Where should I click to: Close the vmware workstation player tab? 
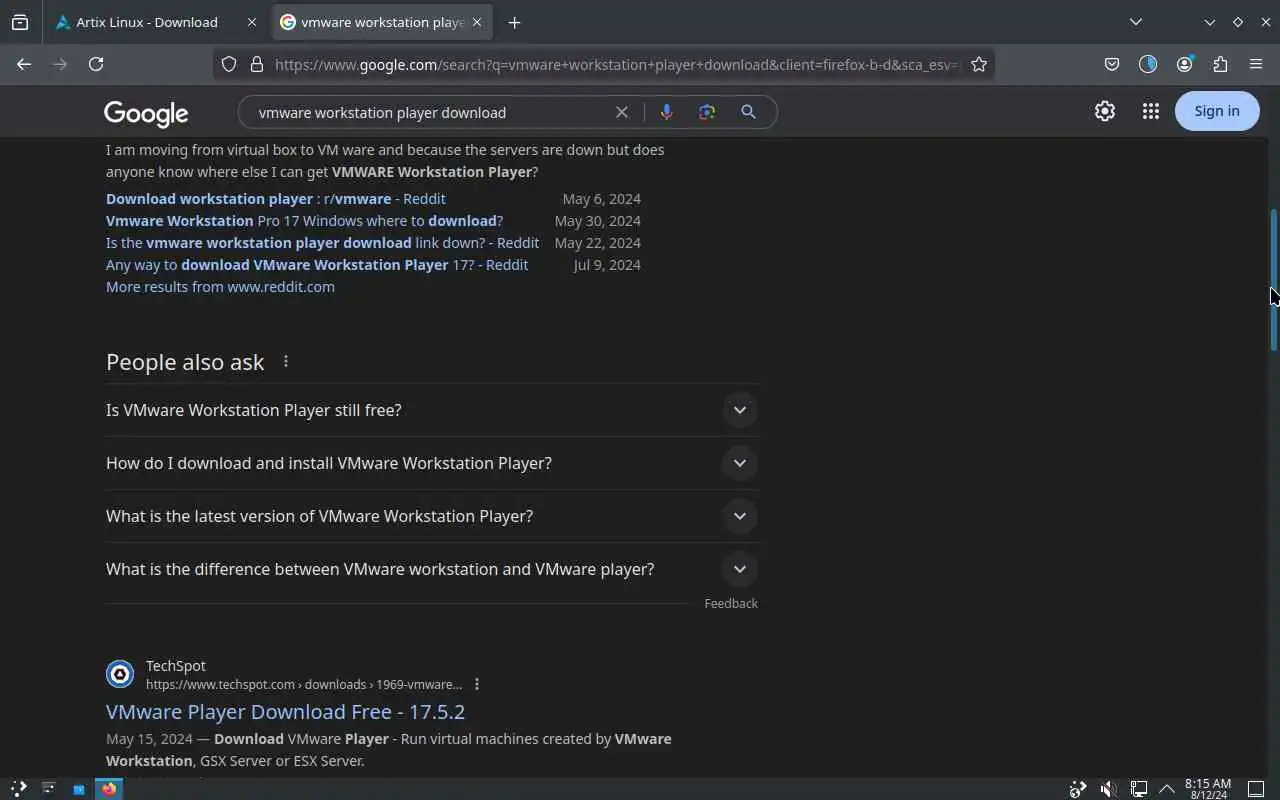click(477, 22)
